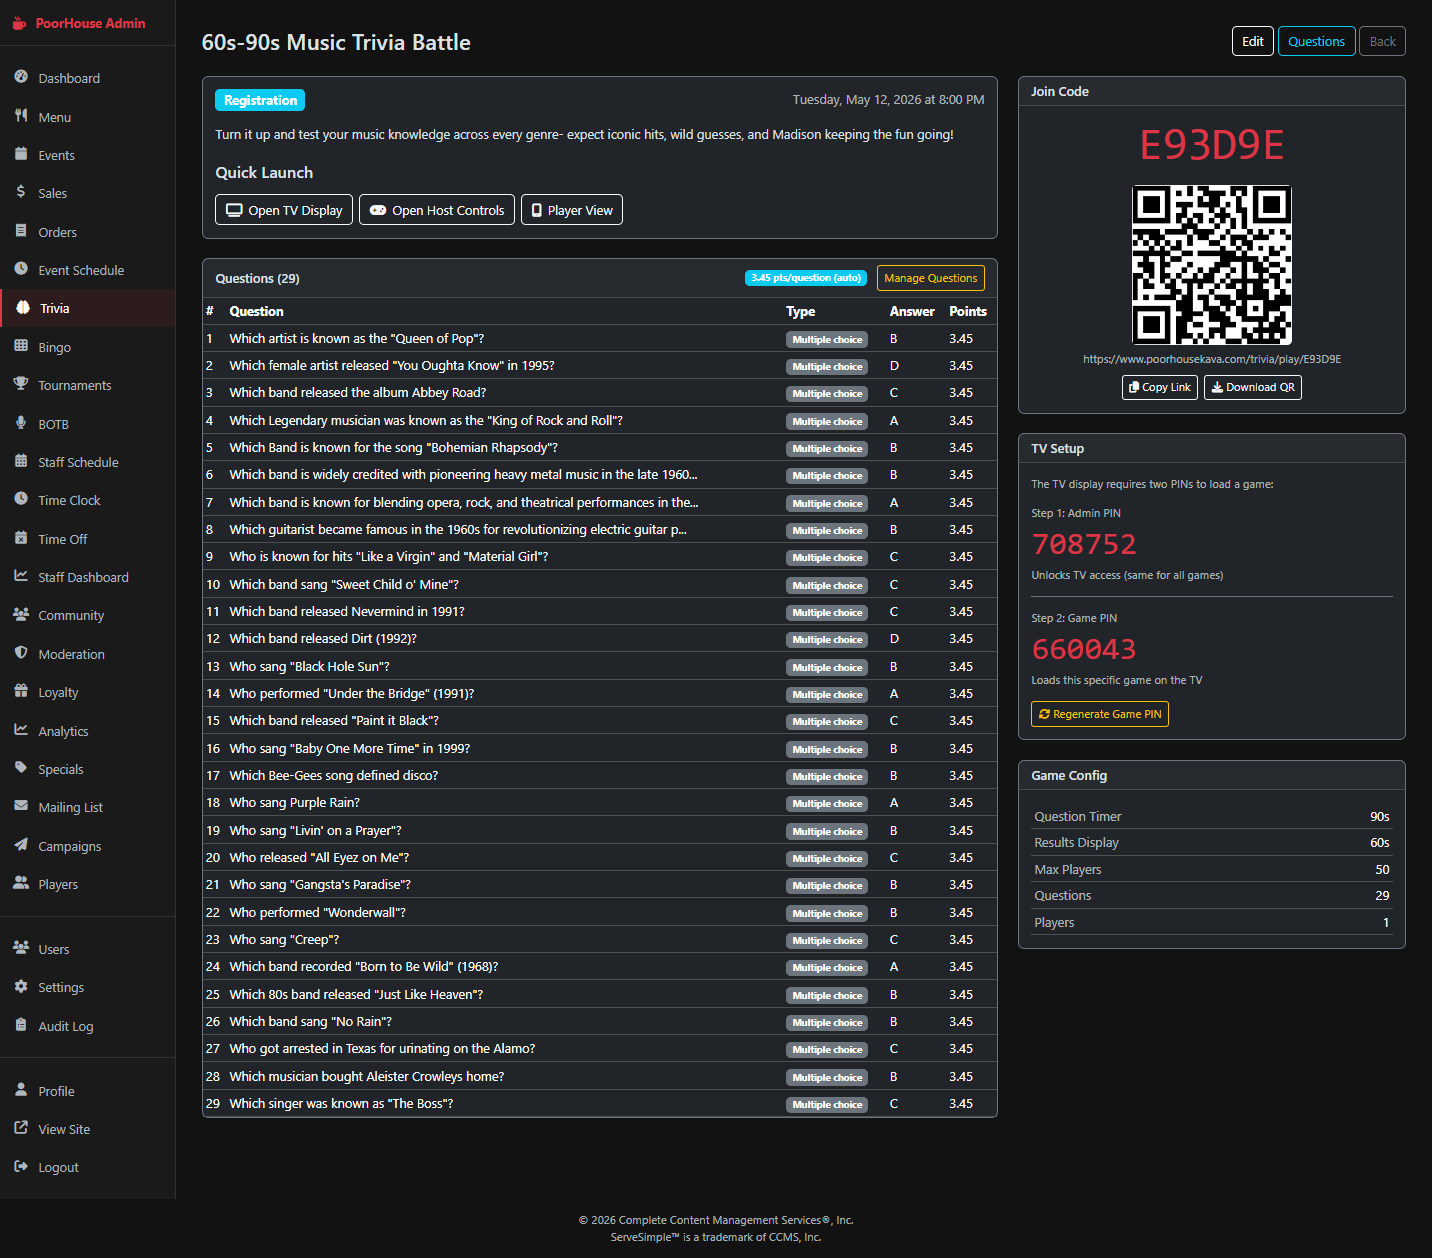Click question "Which singer was known as The Boss?"
The image size is (1432, 1258).
[x=341, y=1104]
